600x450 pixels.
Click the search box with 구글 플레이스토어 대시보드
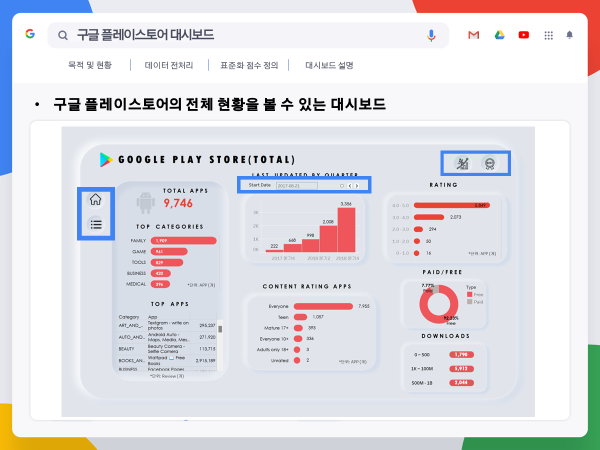pyautogui.click(x=248, y=35)
